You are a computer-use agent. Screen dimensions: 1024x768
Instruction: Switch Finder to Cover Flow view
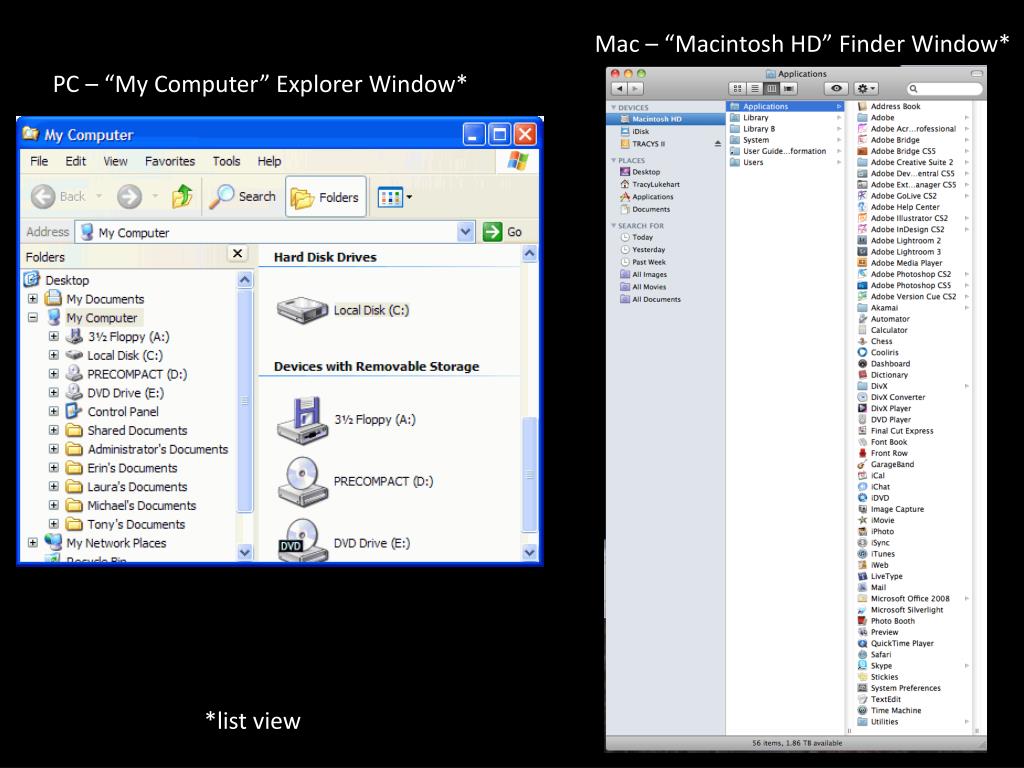[x=789, y=88]
